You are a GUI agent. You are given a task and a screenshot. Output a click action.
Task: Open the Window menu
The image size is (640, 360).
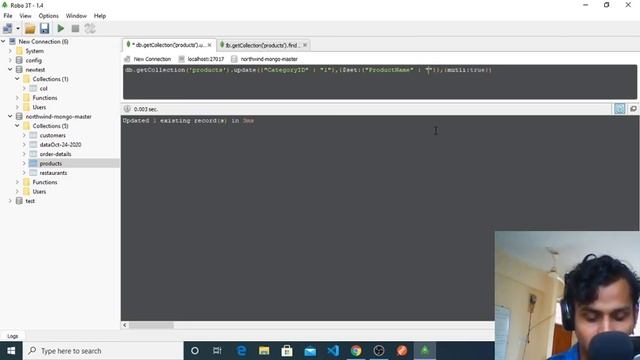pos(76,16)
